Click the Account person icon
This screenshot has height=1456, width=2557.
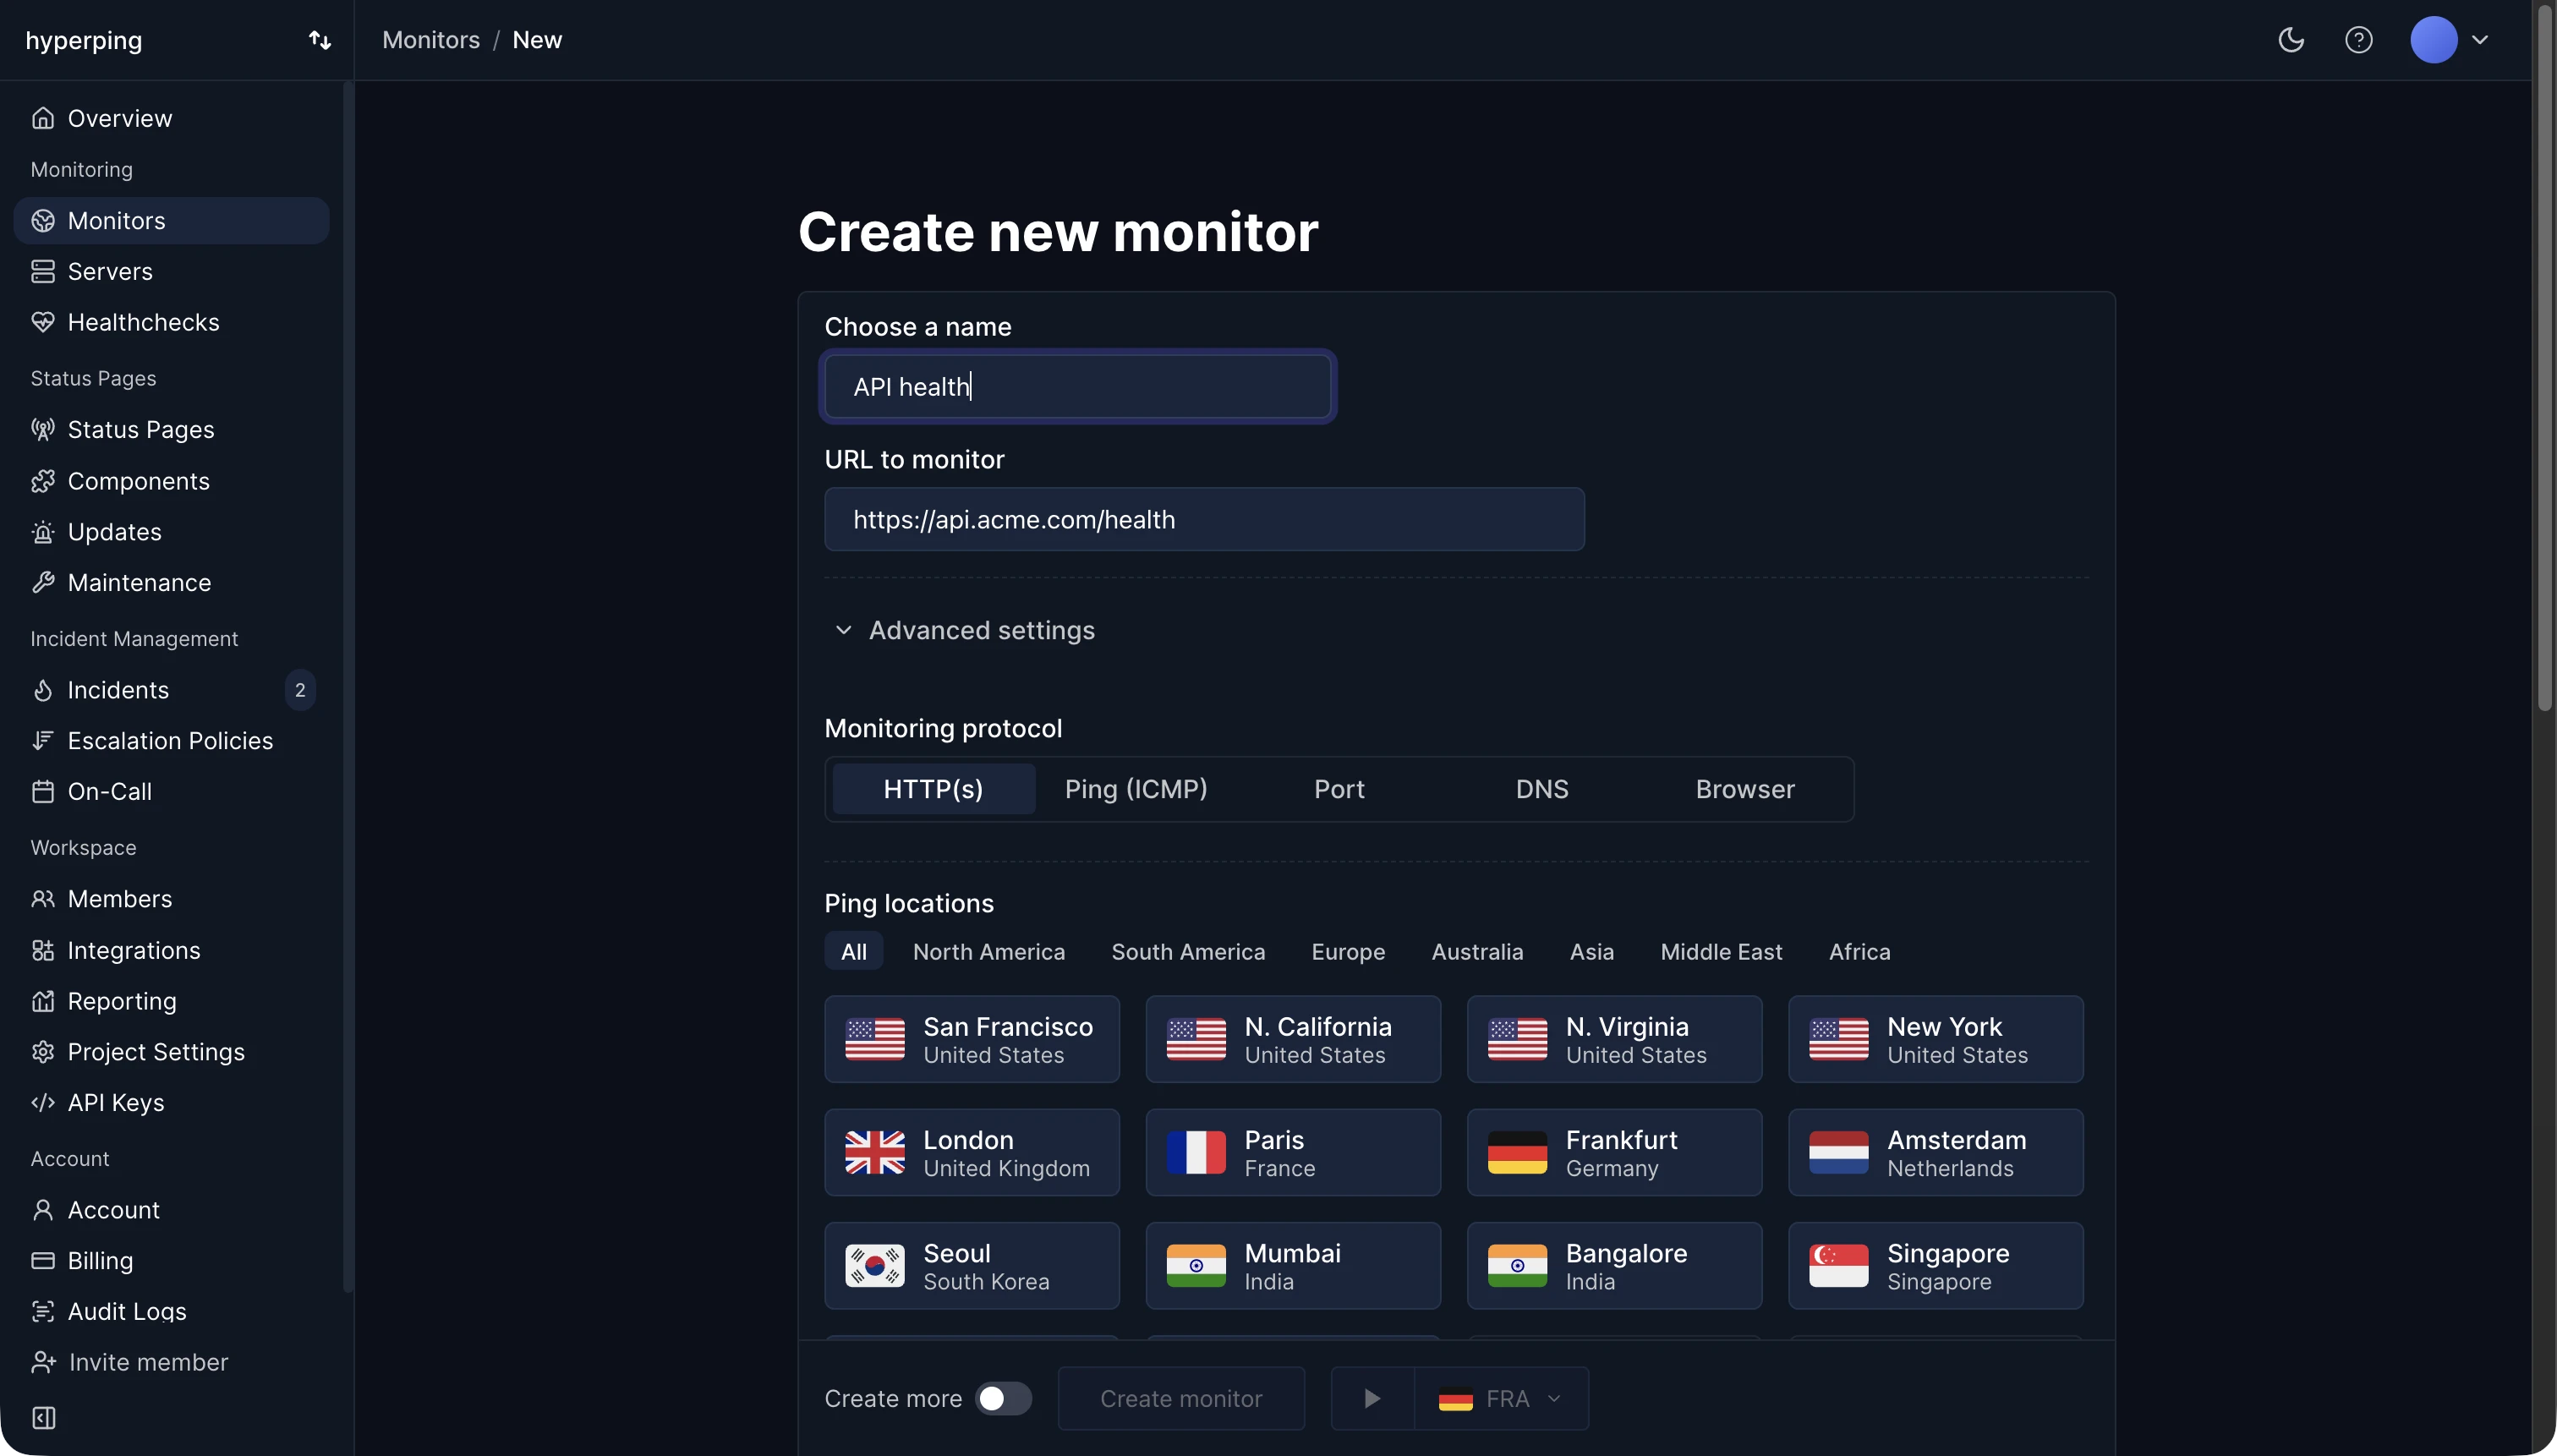42,1210
